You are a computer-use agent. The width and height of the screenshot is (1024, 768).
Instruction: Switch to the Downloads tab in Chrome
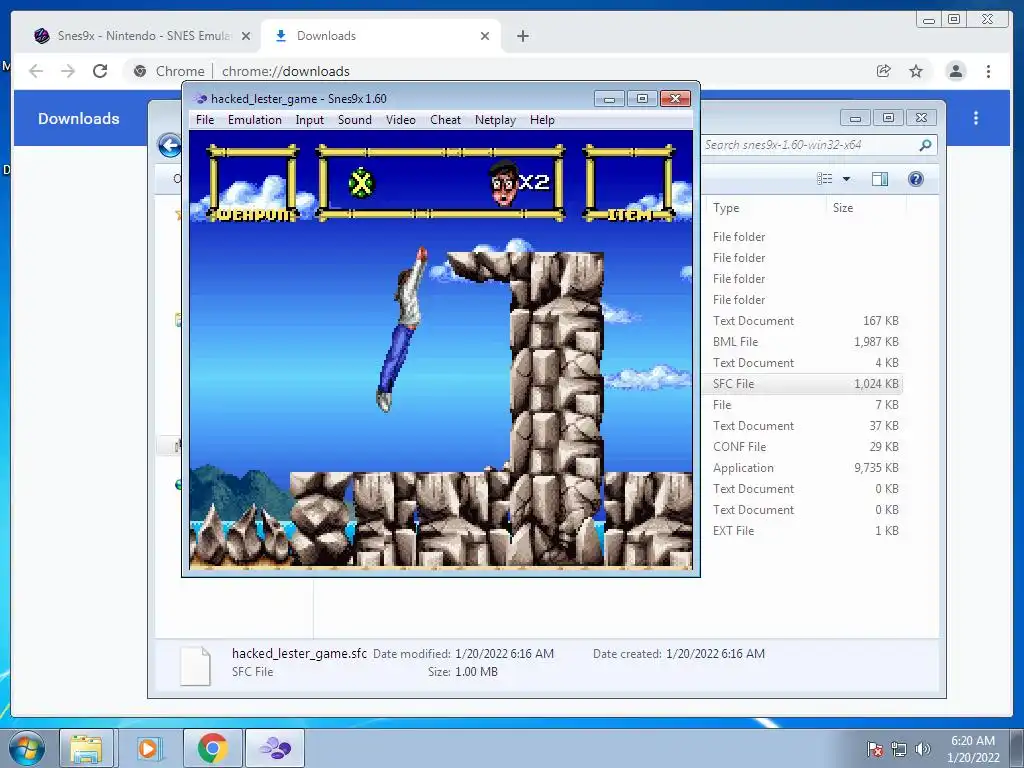click(381, 36)
